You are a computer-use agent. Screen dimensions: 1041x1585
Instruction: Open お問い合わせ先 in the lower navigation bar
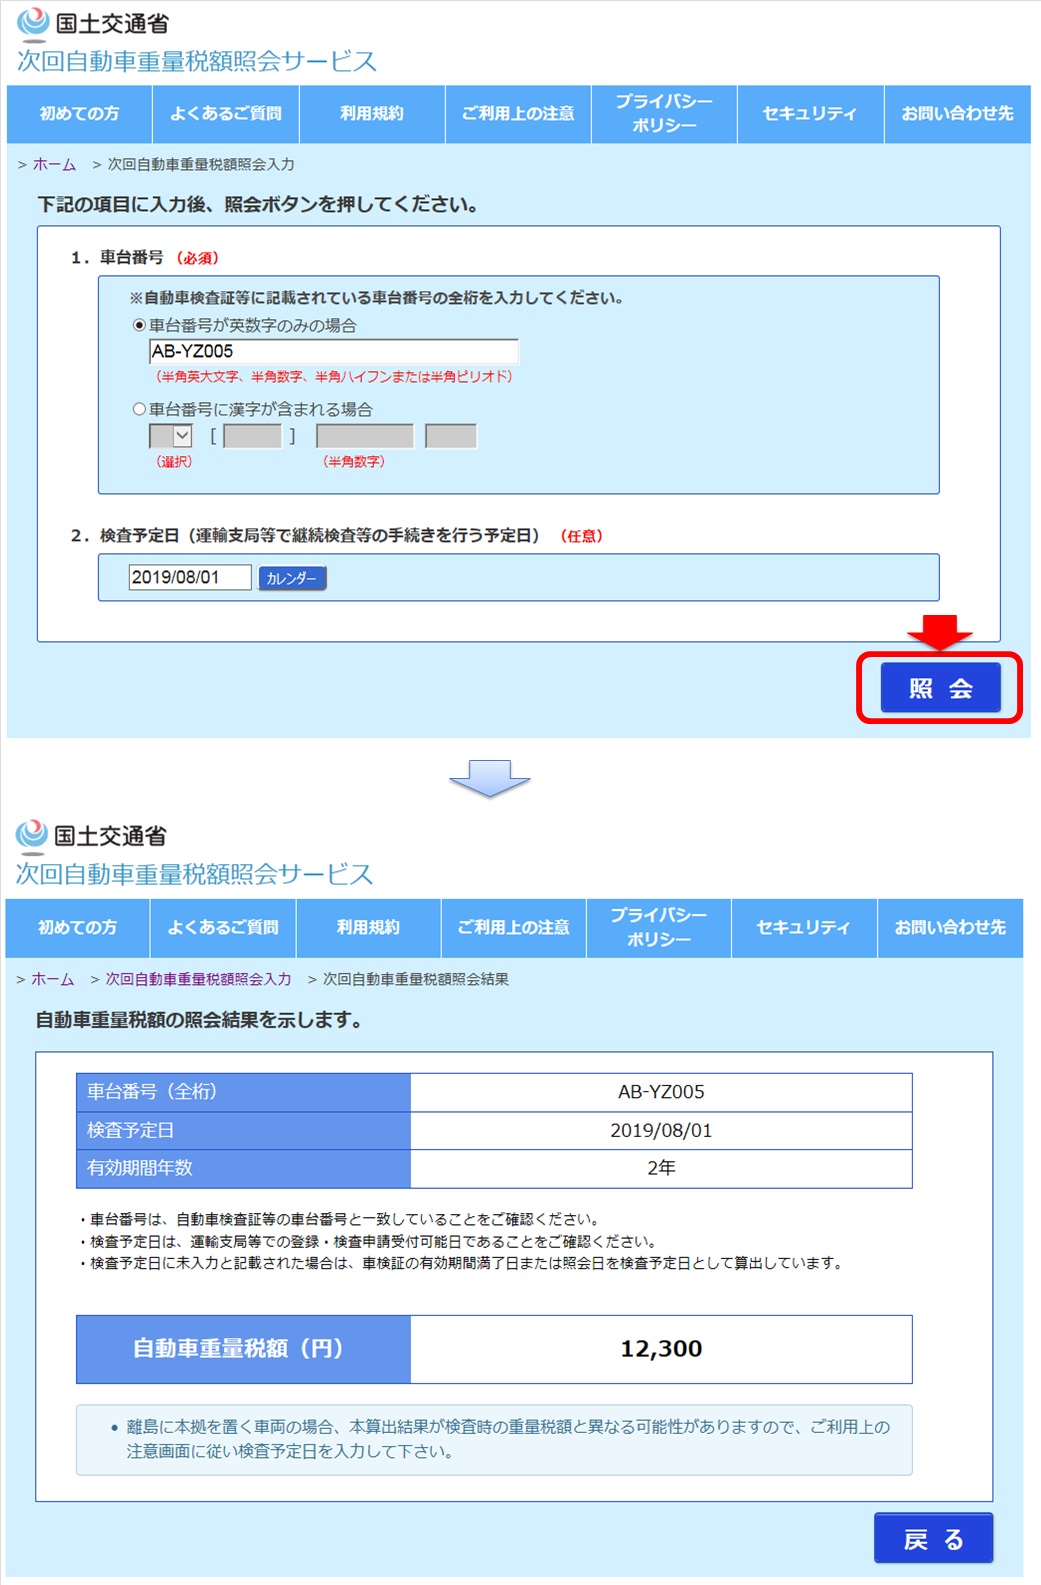[950, 928]
